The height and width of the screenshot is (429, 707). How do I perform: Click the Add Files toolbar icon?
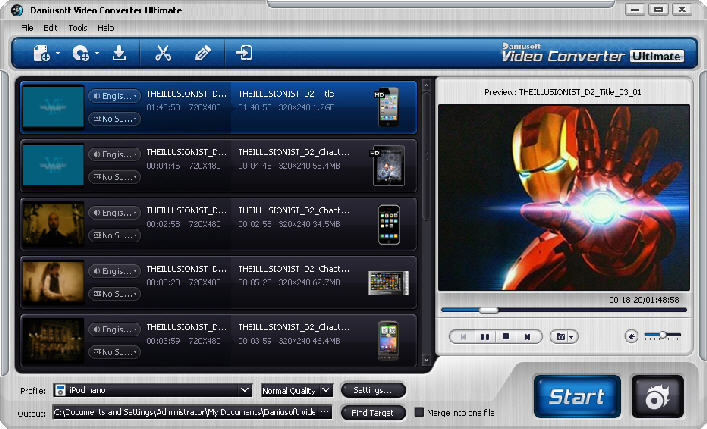(x=41, y=53)
